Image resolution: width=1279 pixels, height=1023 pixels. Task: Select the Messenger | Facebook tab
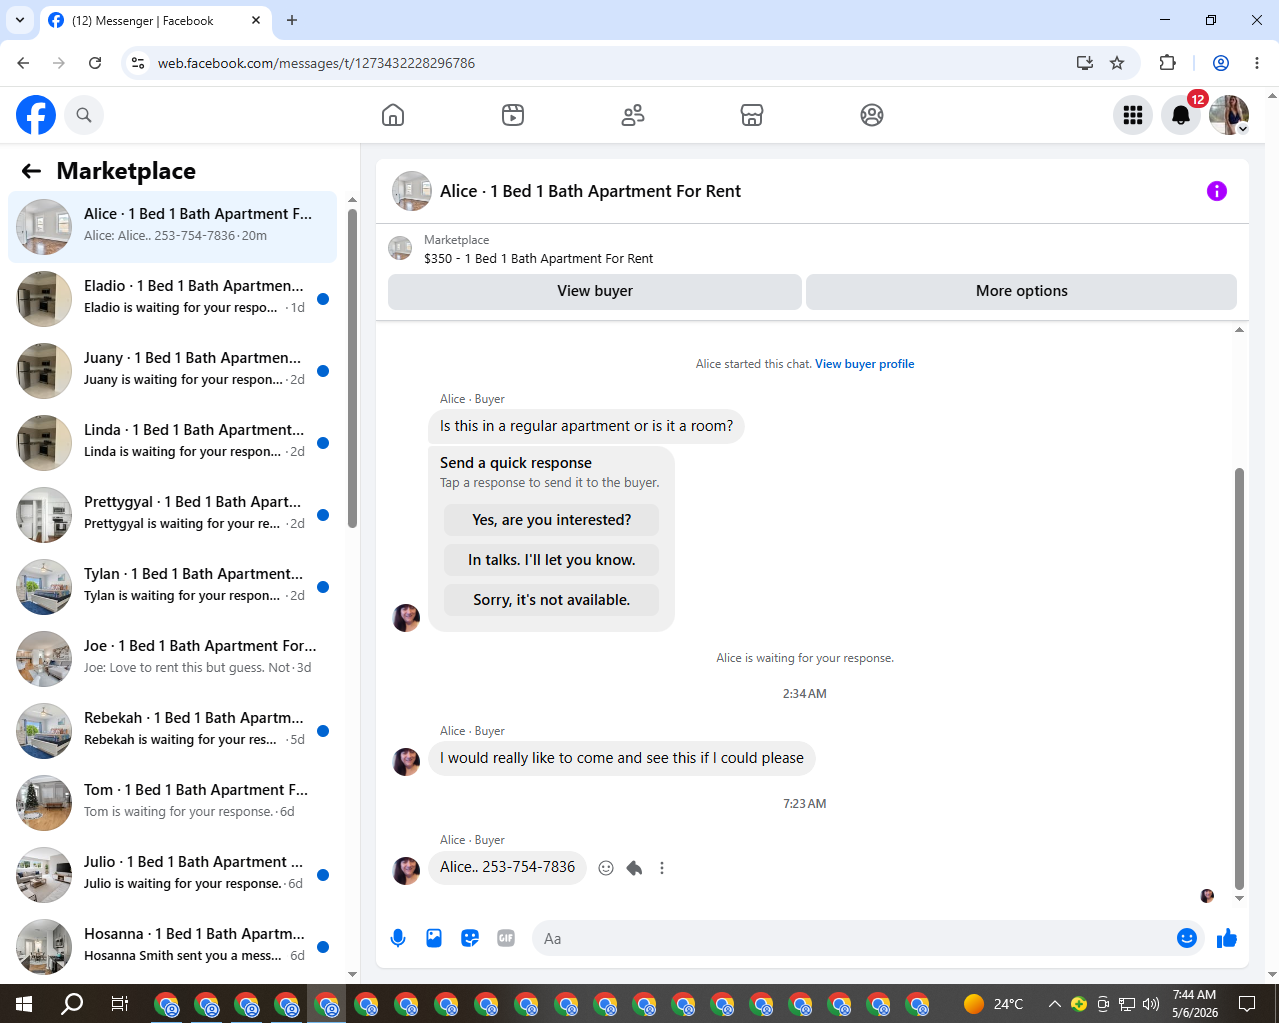pos(155,20)
